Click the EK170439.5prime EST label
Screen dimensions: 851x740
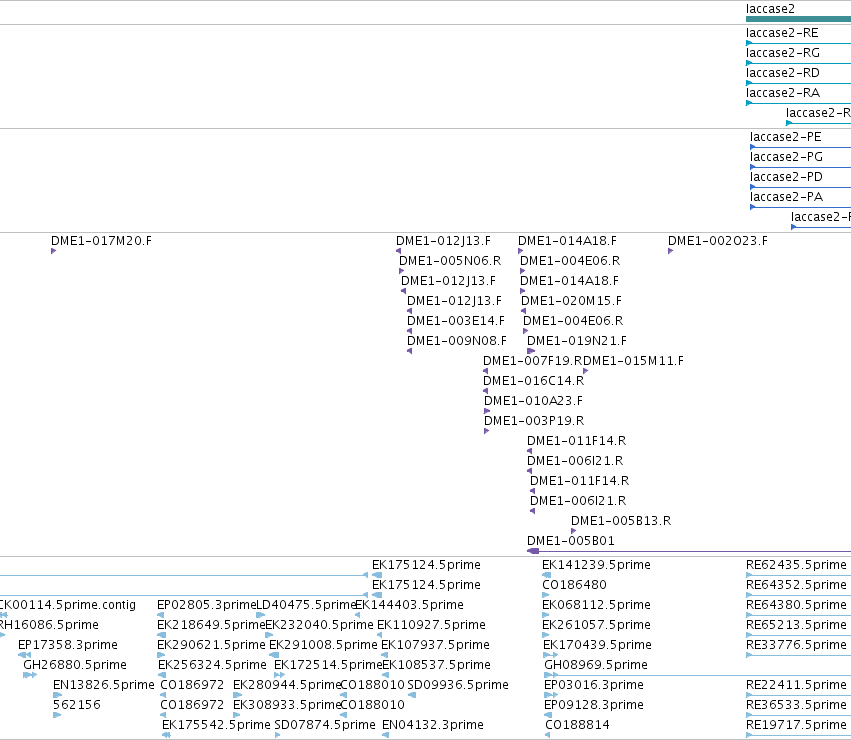597,646
